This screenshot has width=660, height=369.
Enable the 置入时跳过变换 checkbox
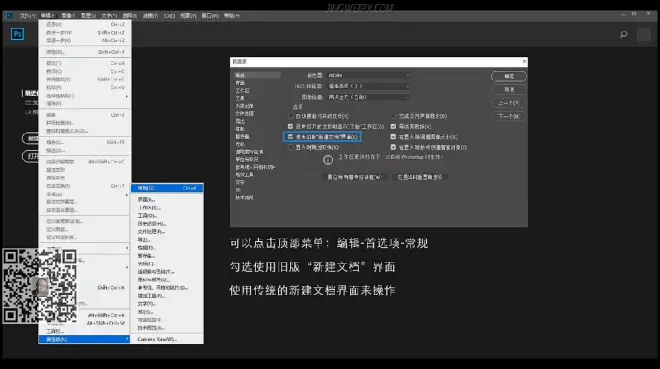290,147
